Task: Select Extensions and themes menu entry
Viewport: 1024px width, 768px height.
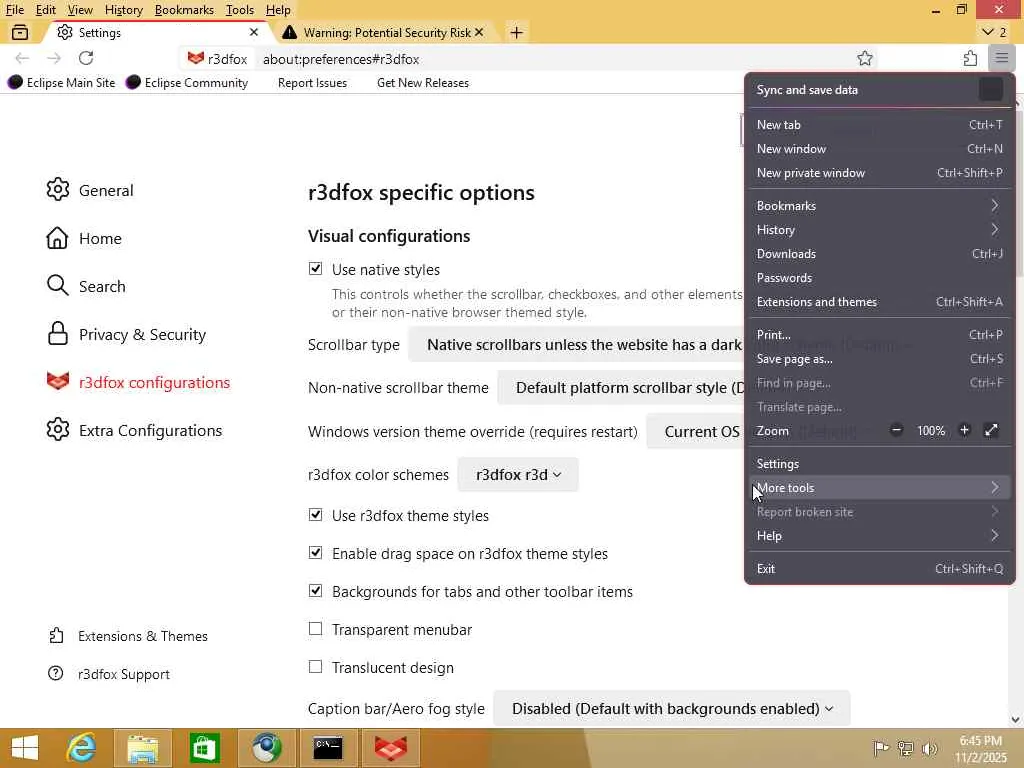Action: tap(879, 302)
